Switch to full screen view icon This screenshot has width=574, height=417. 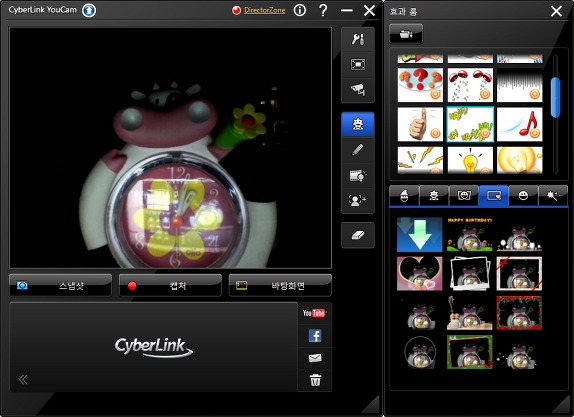click(358, 65)
